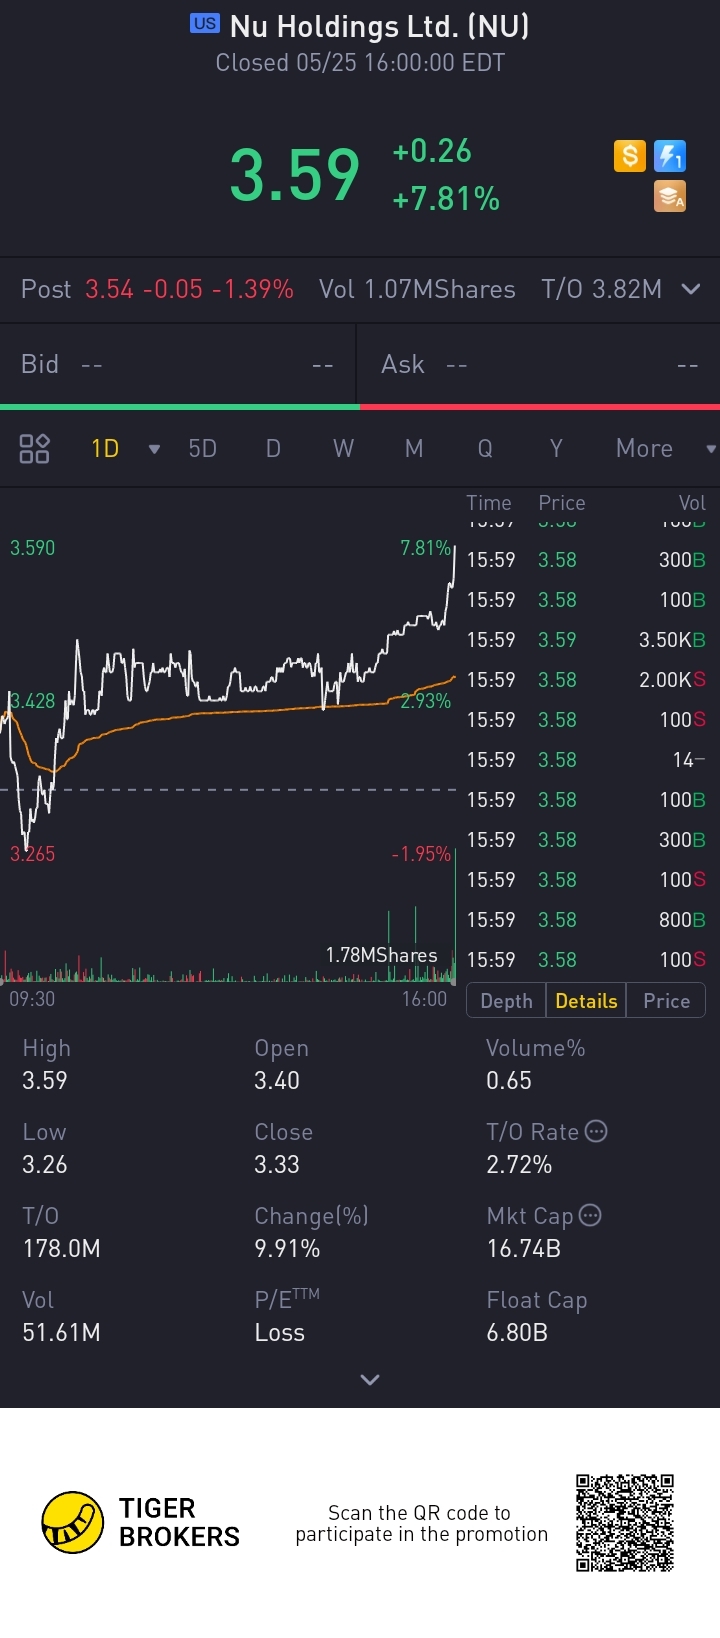Tap the post-market price 3.54
This screenshot has width=720, height=1638.
[110, 289]
